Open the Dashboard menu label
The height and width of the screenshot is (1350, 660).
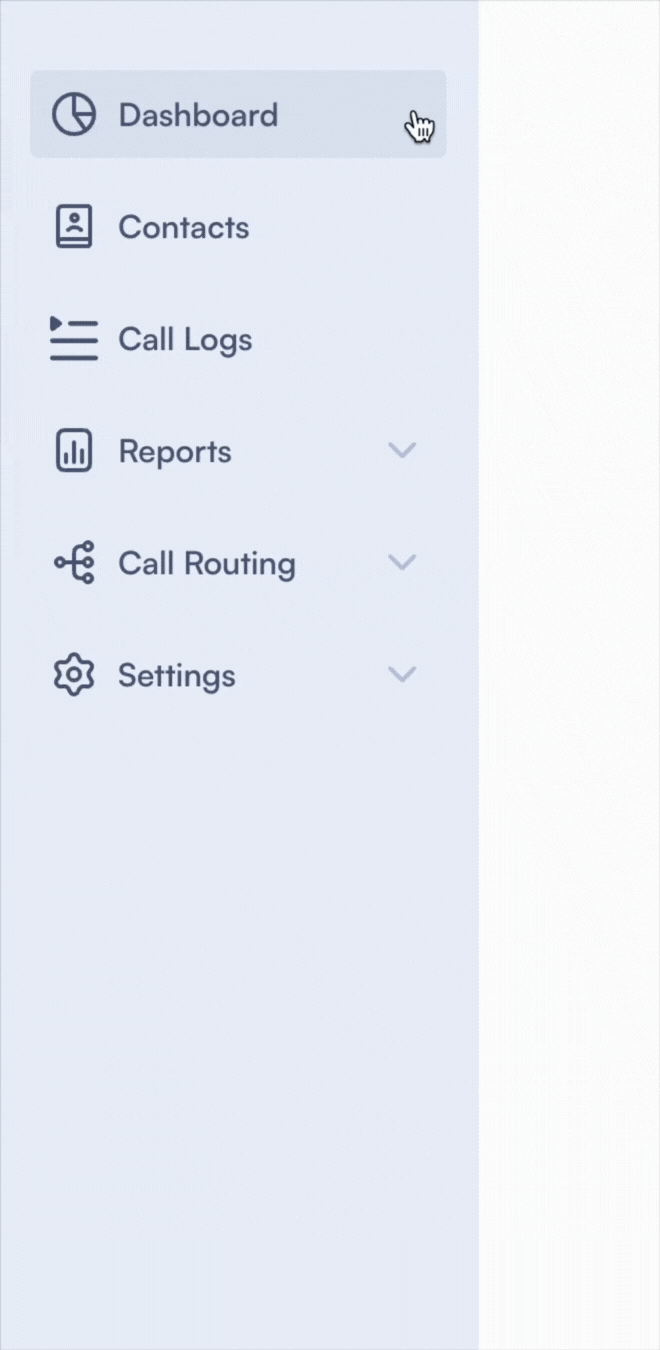(198, 115)
